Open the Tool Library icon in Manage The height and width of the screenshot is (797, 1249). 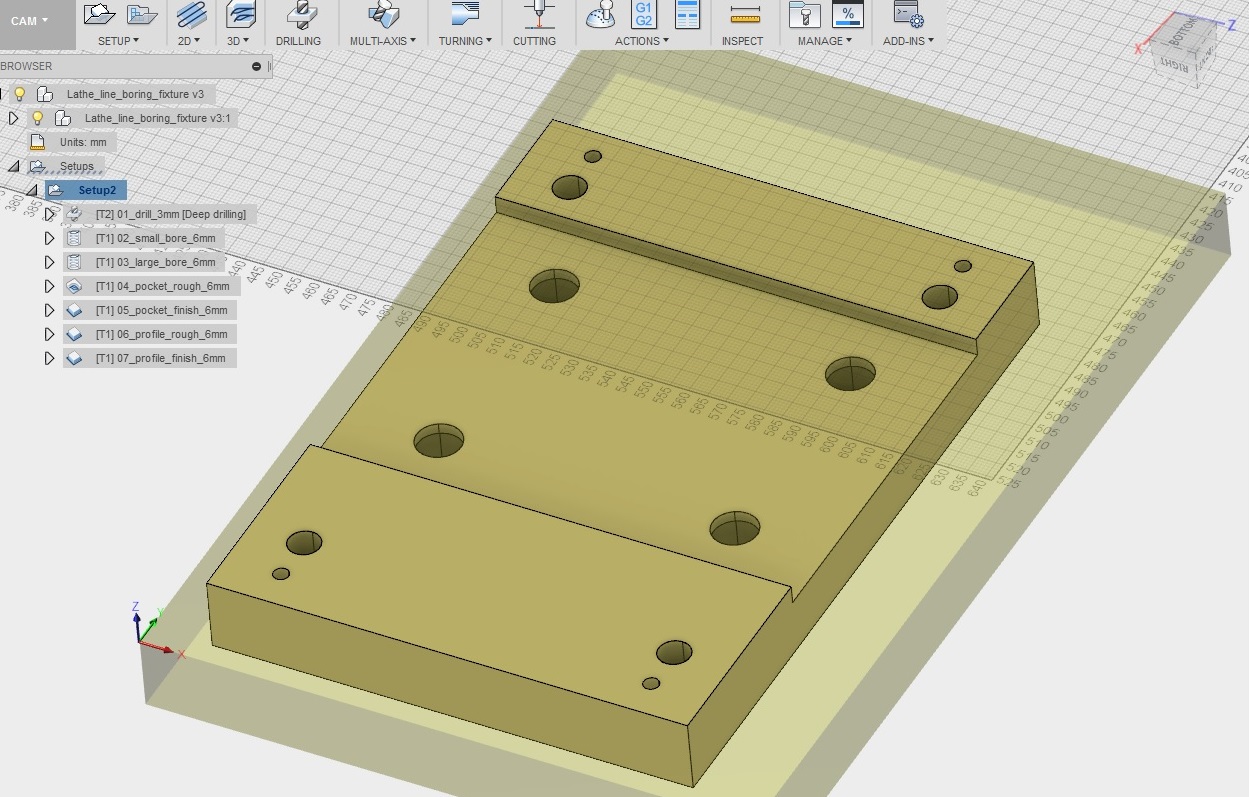pyautogui.click(x=803, y=15)
